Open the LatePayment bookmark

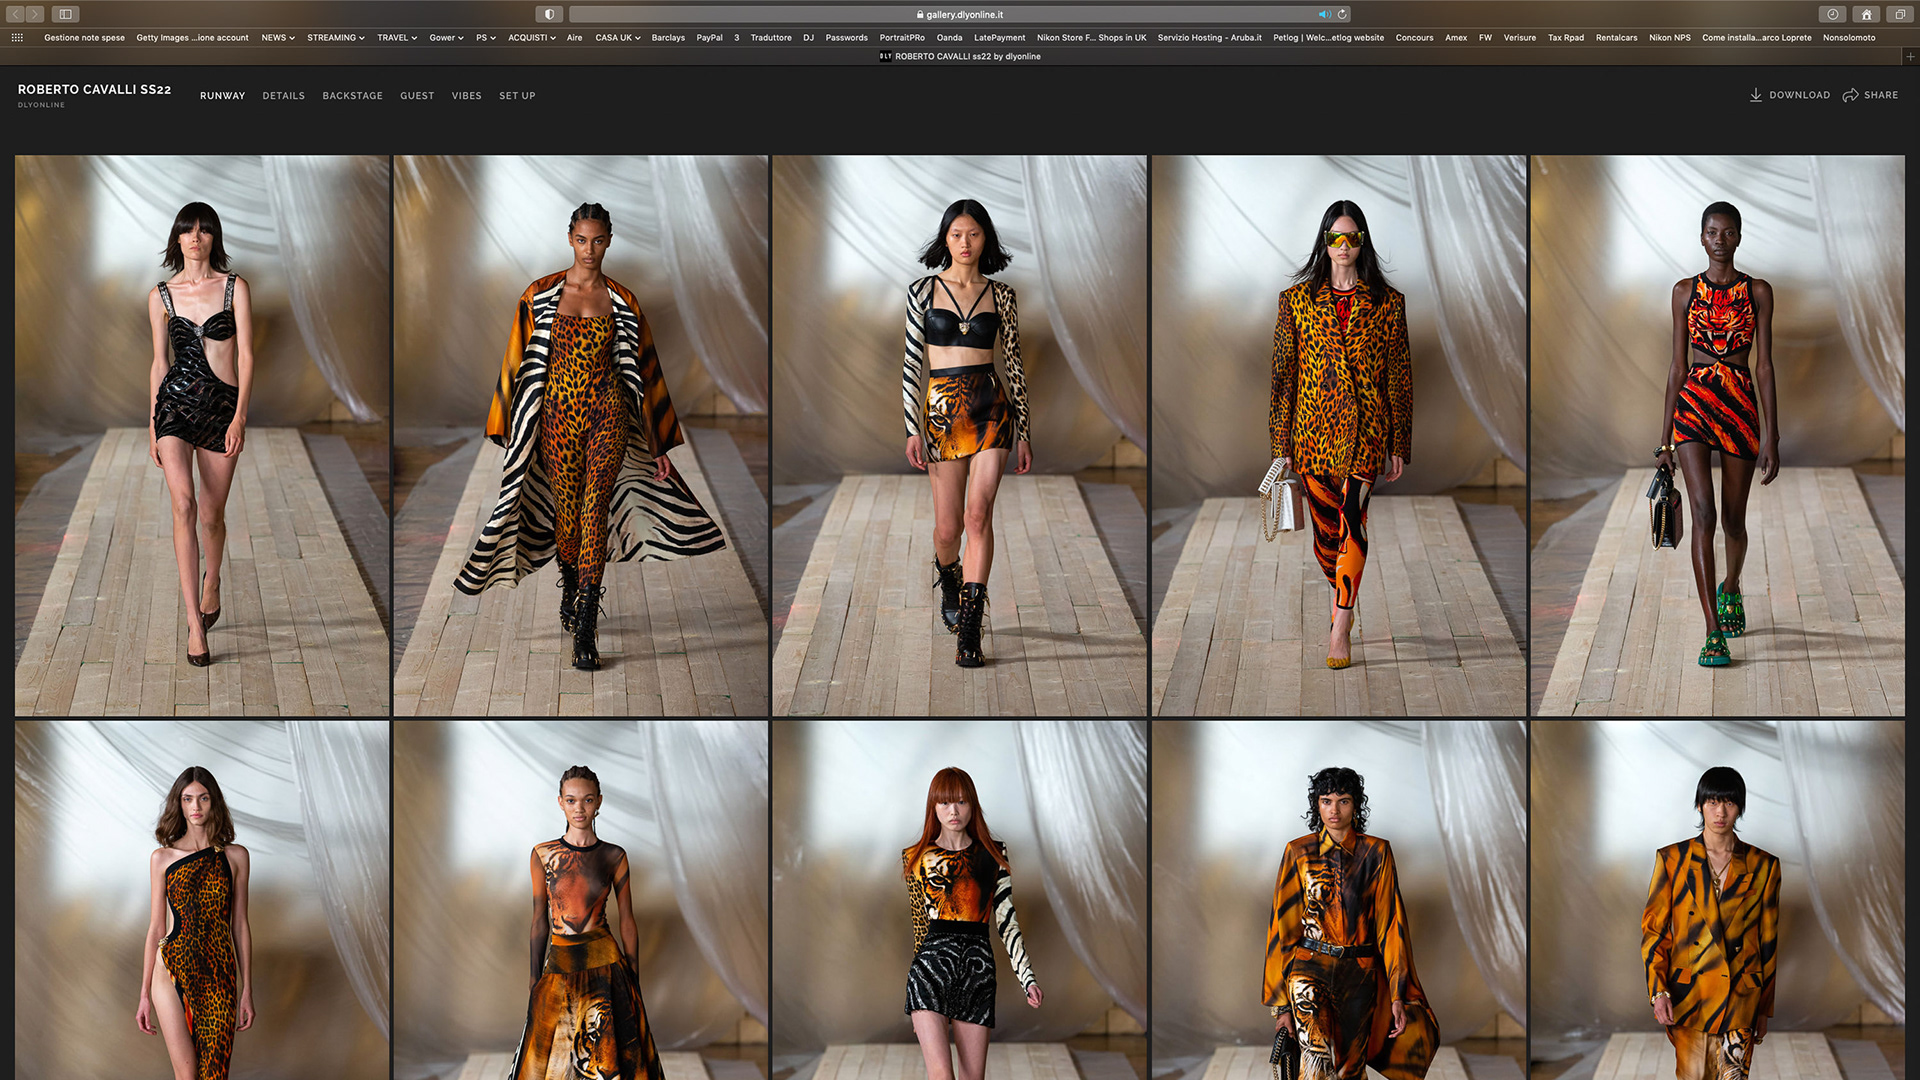click(x=999, y=37)
